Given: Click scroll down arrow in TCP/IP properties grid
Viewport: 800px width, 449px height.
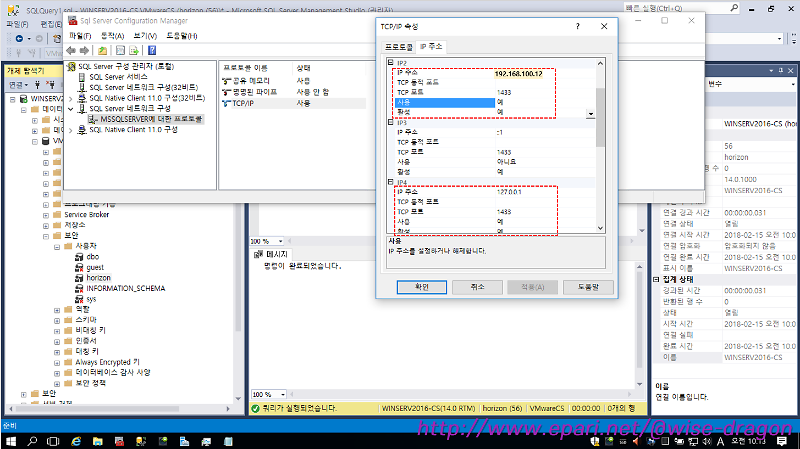Looking at the screenshot, I should [x=600, y=228].
